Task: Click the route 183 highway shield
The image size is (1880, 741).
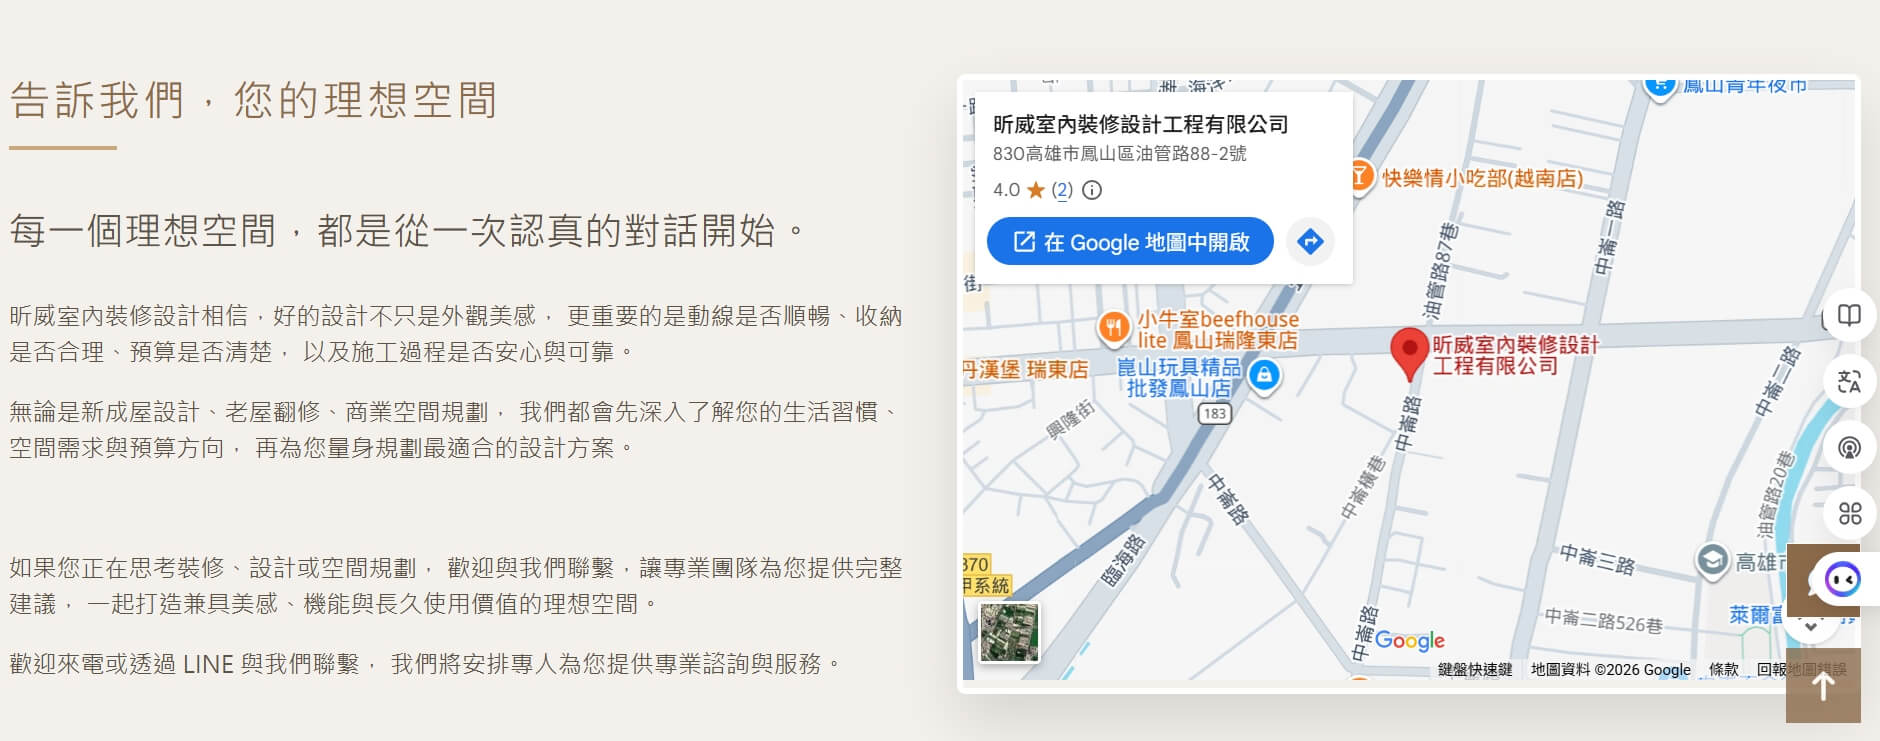Action: point(1215,413)
